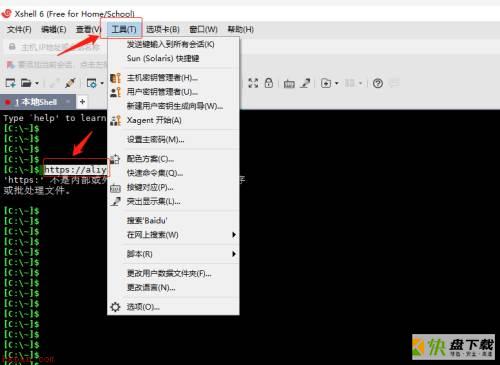This screenshot has width=500, height=365.
Task: Click the 配色方案 palette menu icon
Action: [x=115, y=159]
